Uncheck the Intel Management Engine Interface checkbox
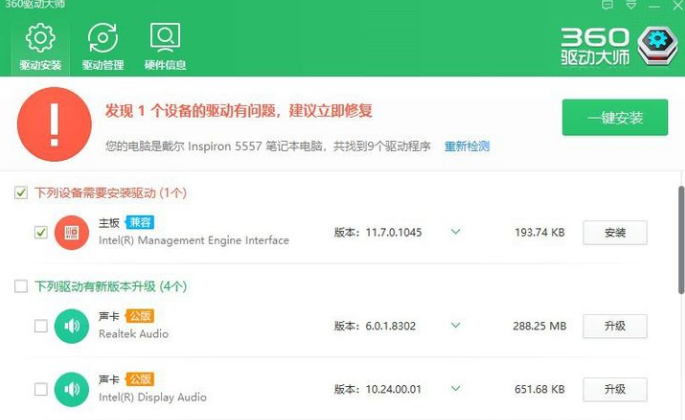This screenshot has height=420, width=685. coord(41,232)
